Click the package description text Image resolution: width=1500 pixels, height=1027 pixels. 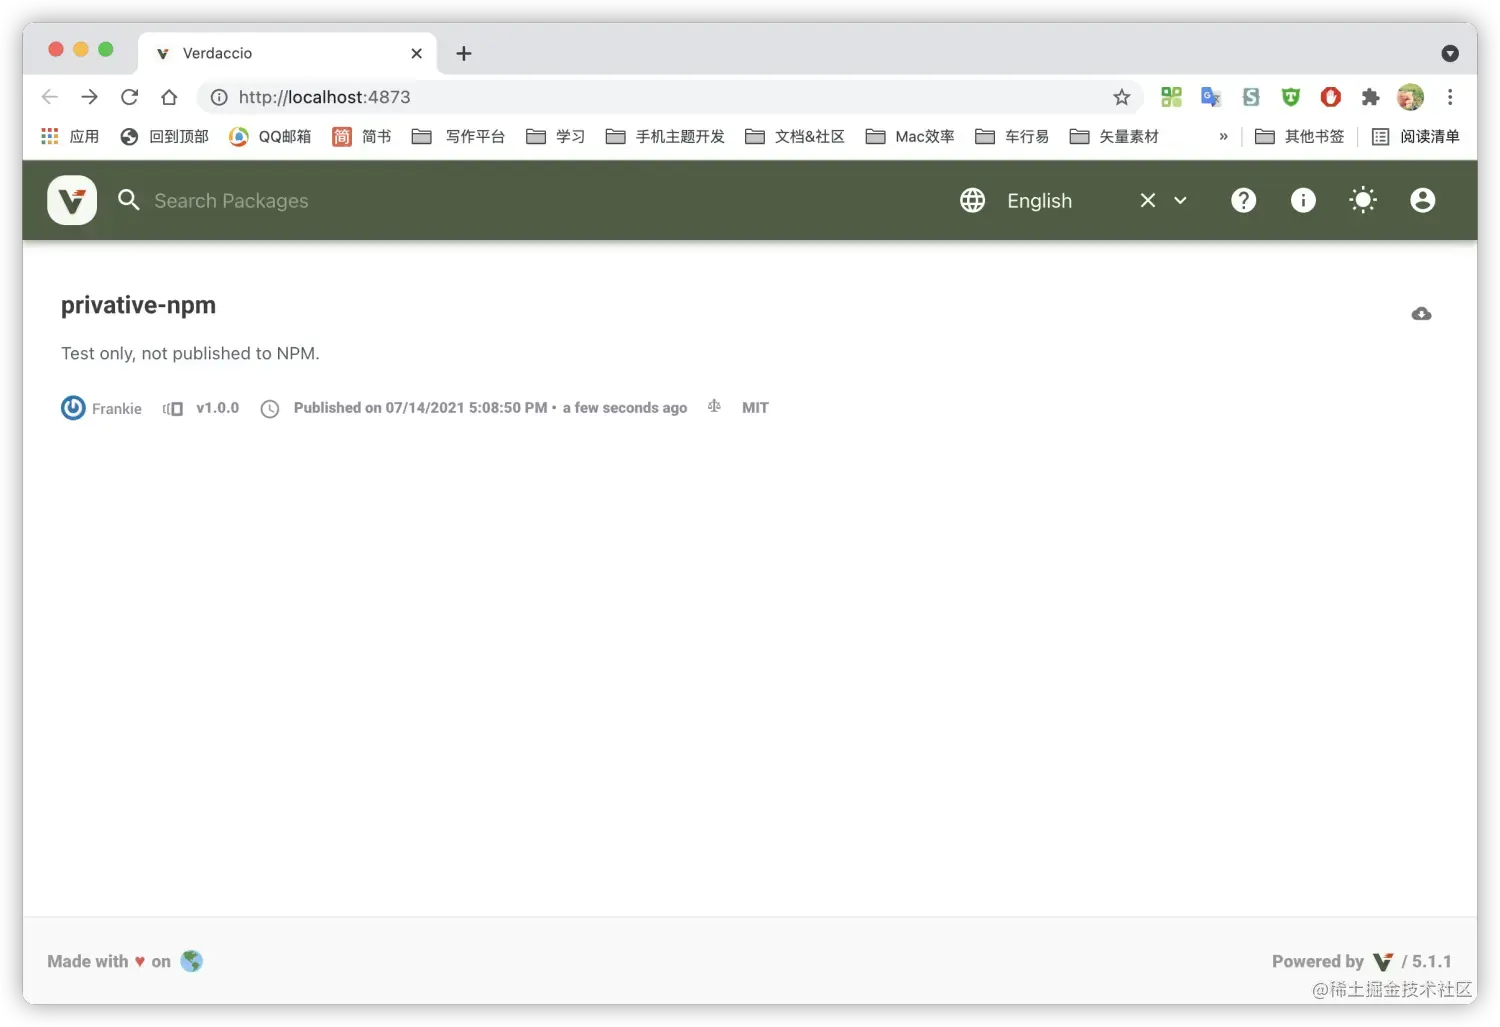[190, 353]
